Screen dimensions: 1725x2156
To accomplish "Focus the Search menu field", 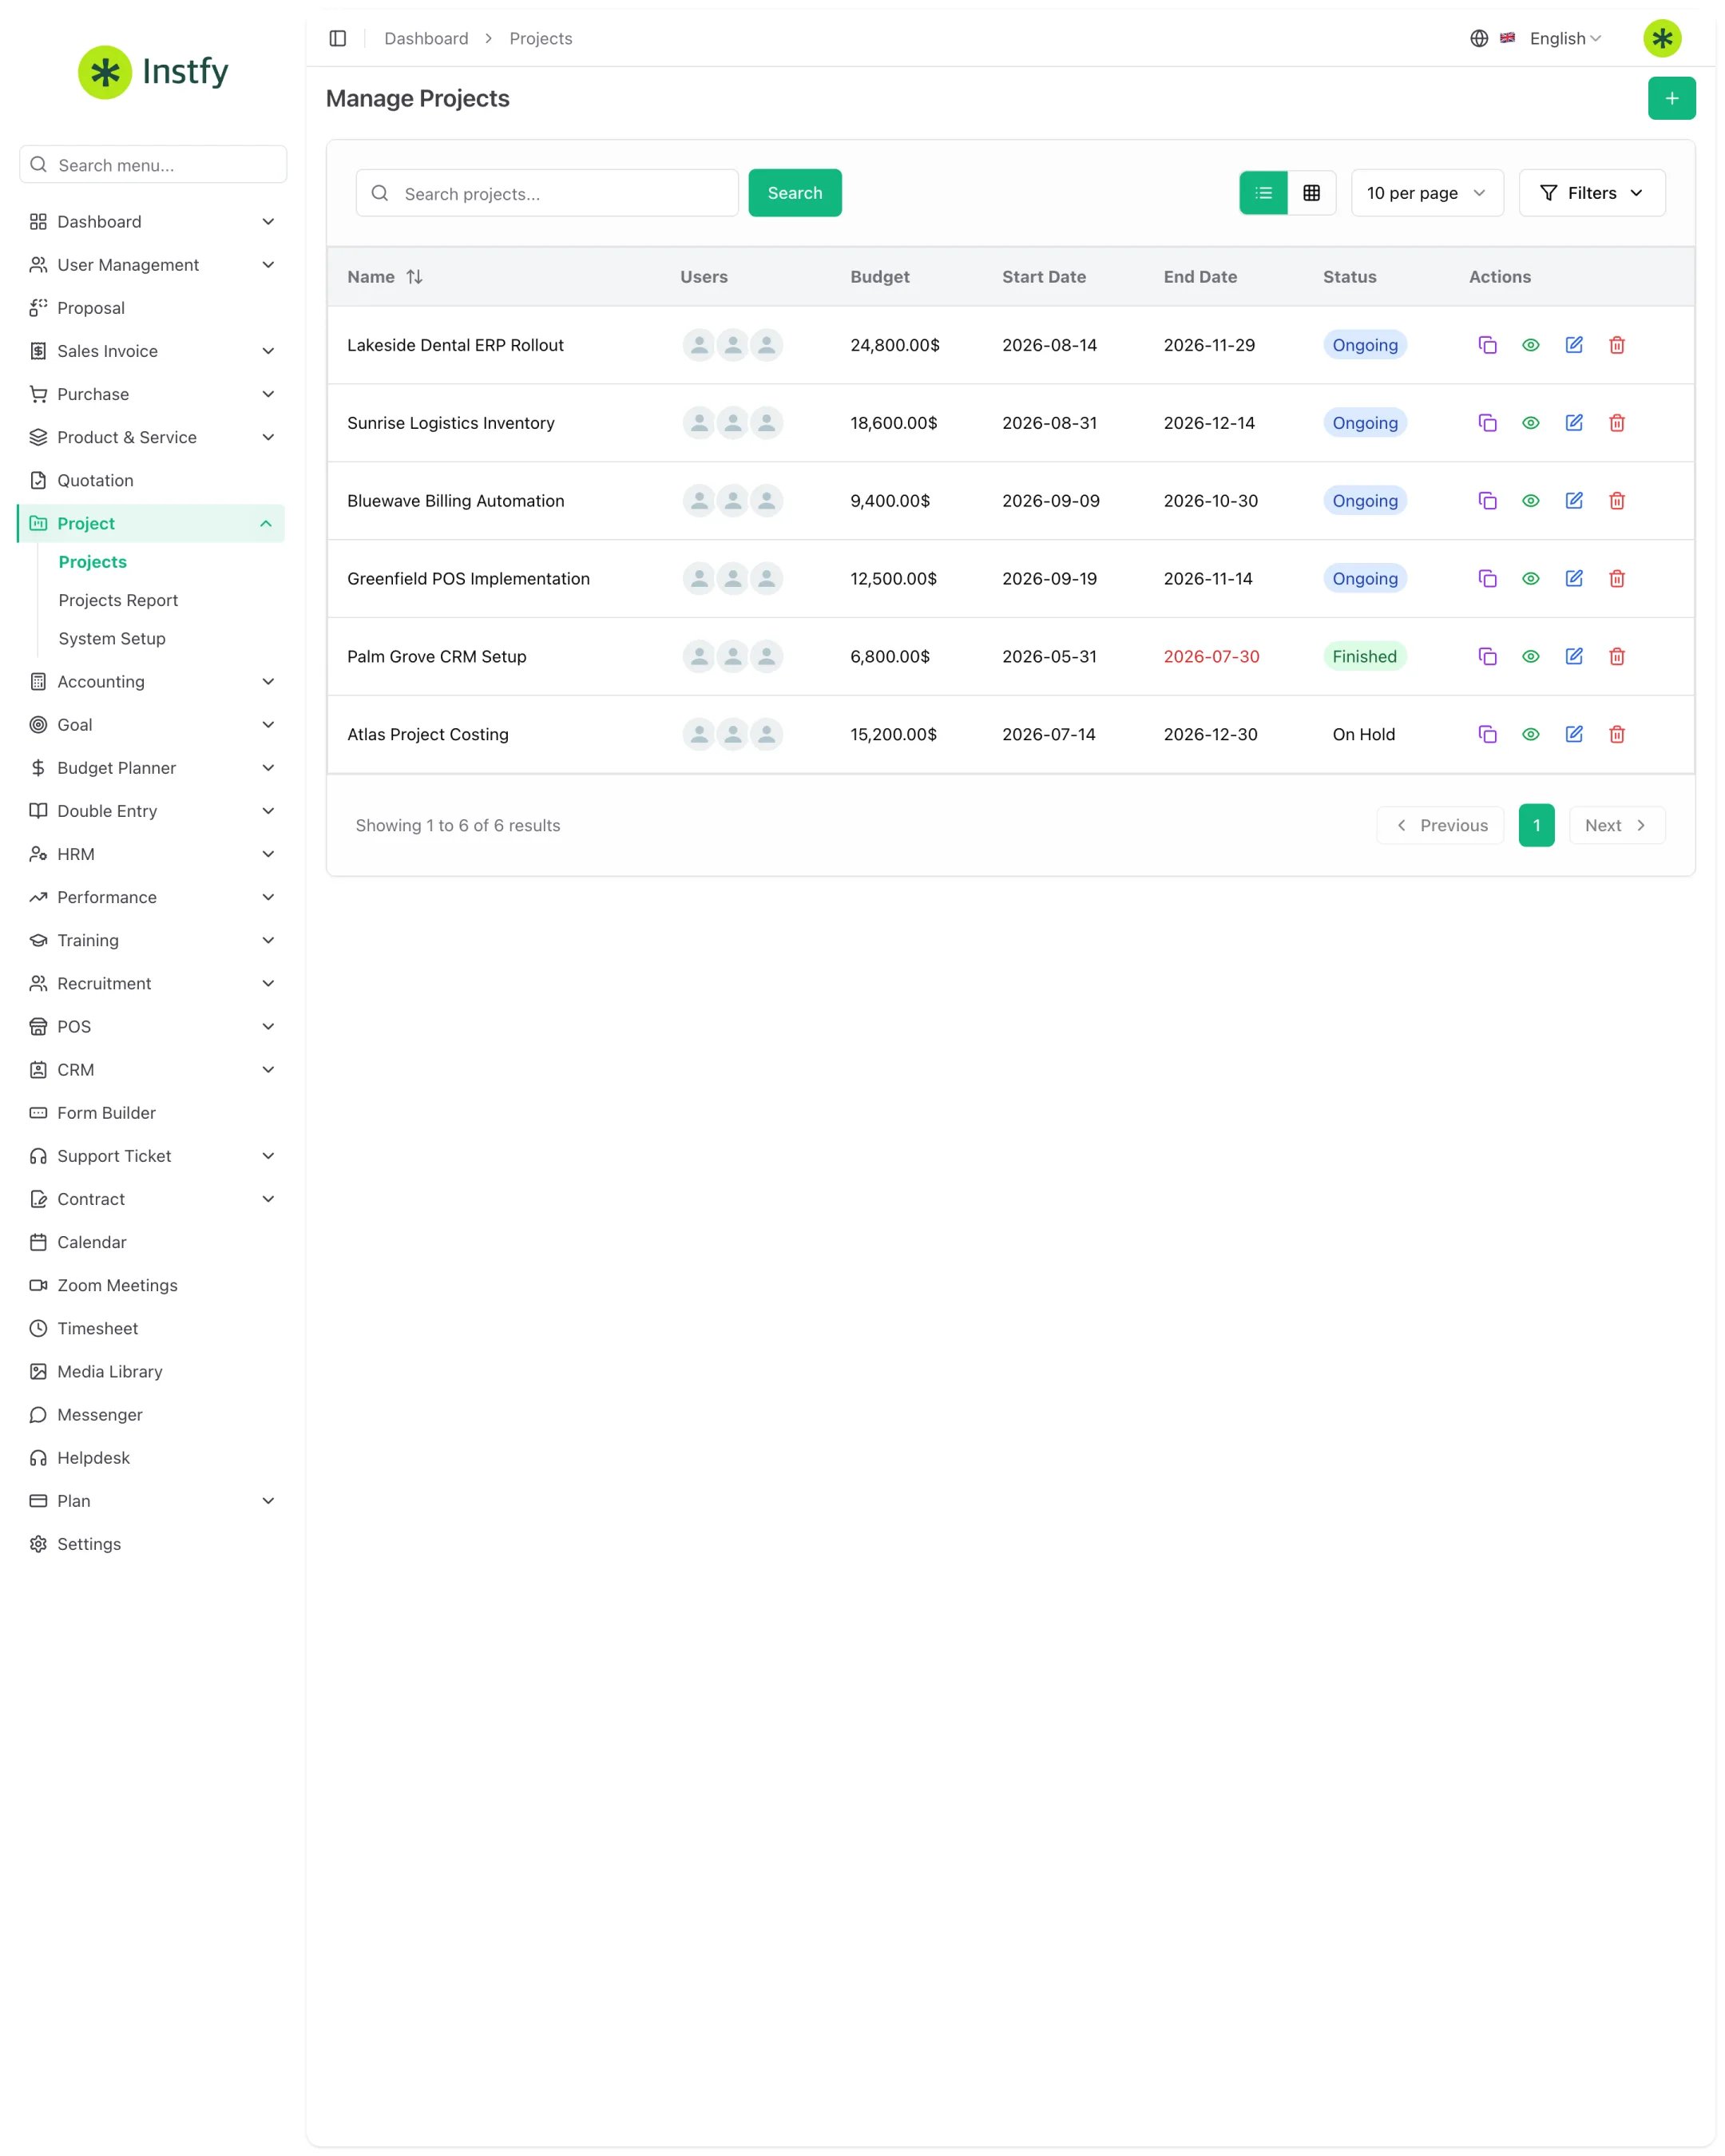I will pos(153,165).
